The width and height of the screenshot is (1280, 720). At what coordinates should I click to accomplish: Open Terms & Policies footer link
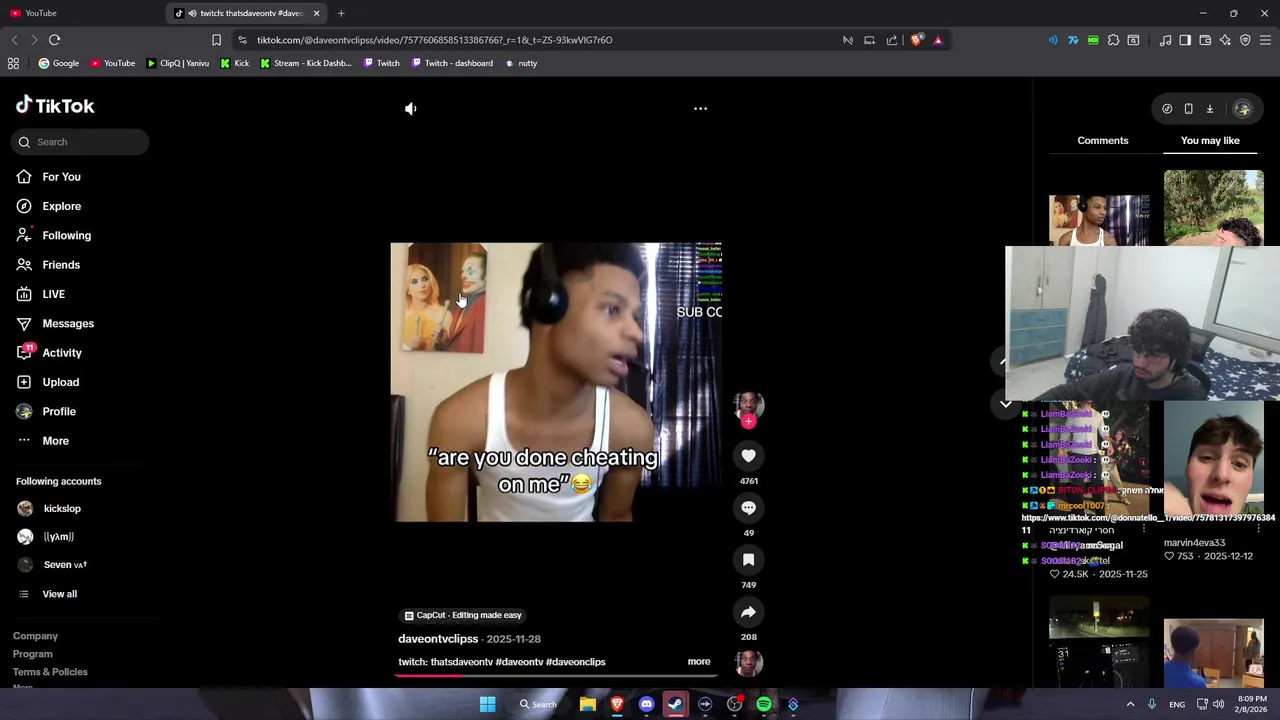50,672
